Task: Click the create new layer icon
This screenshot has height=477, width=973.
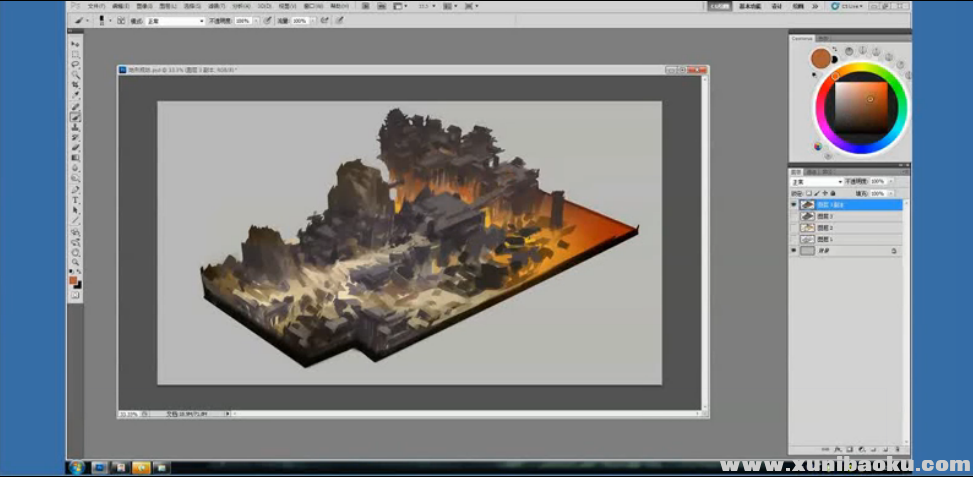Action: pyautogui.click(x=884, y=450)
